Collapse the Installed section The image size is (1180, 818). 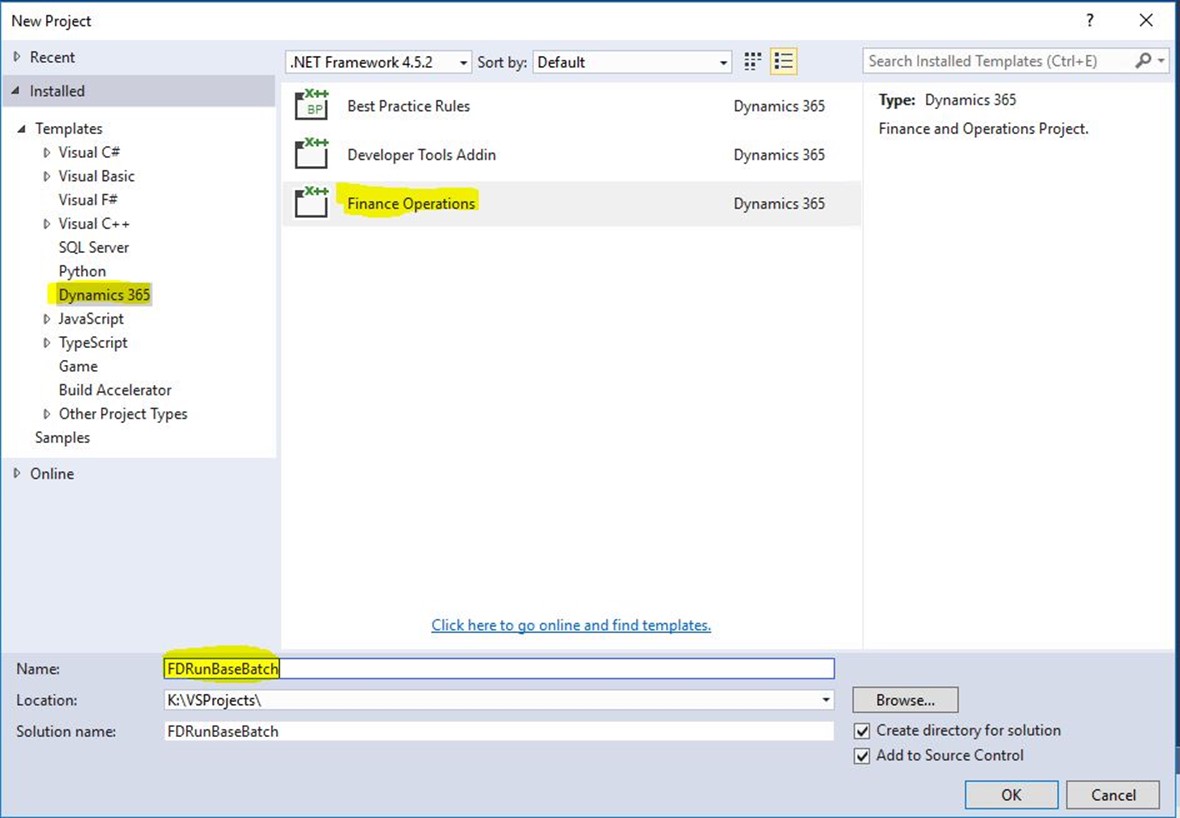(16, 90)
